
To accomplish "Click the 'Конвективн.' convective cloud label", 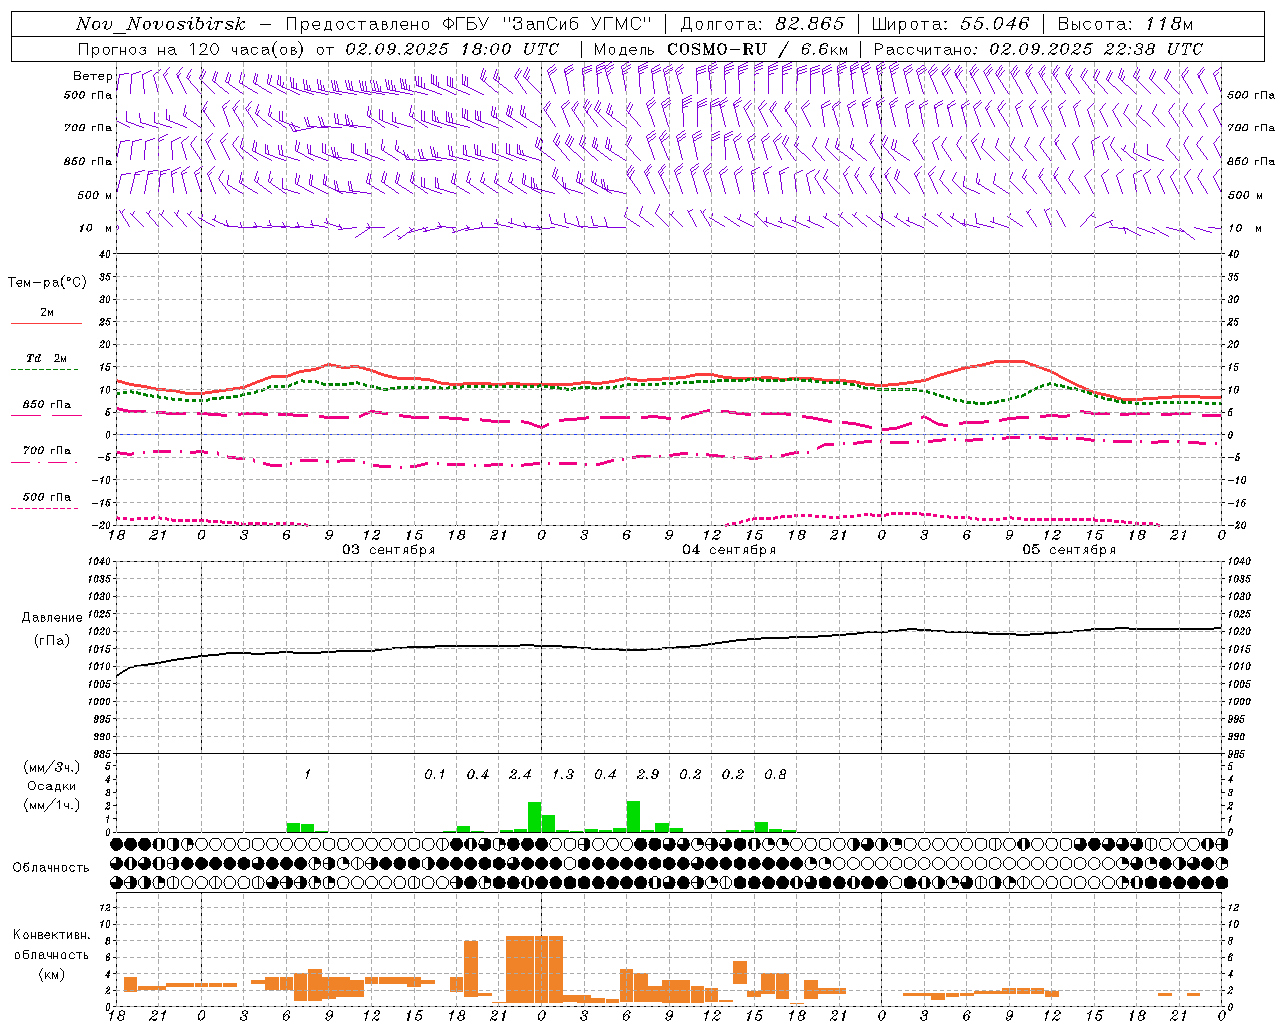I will pyautogui.click(x=51, y=935).
